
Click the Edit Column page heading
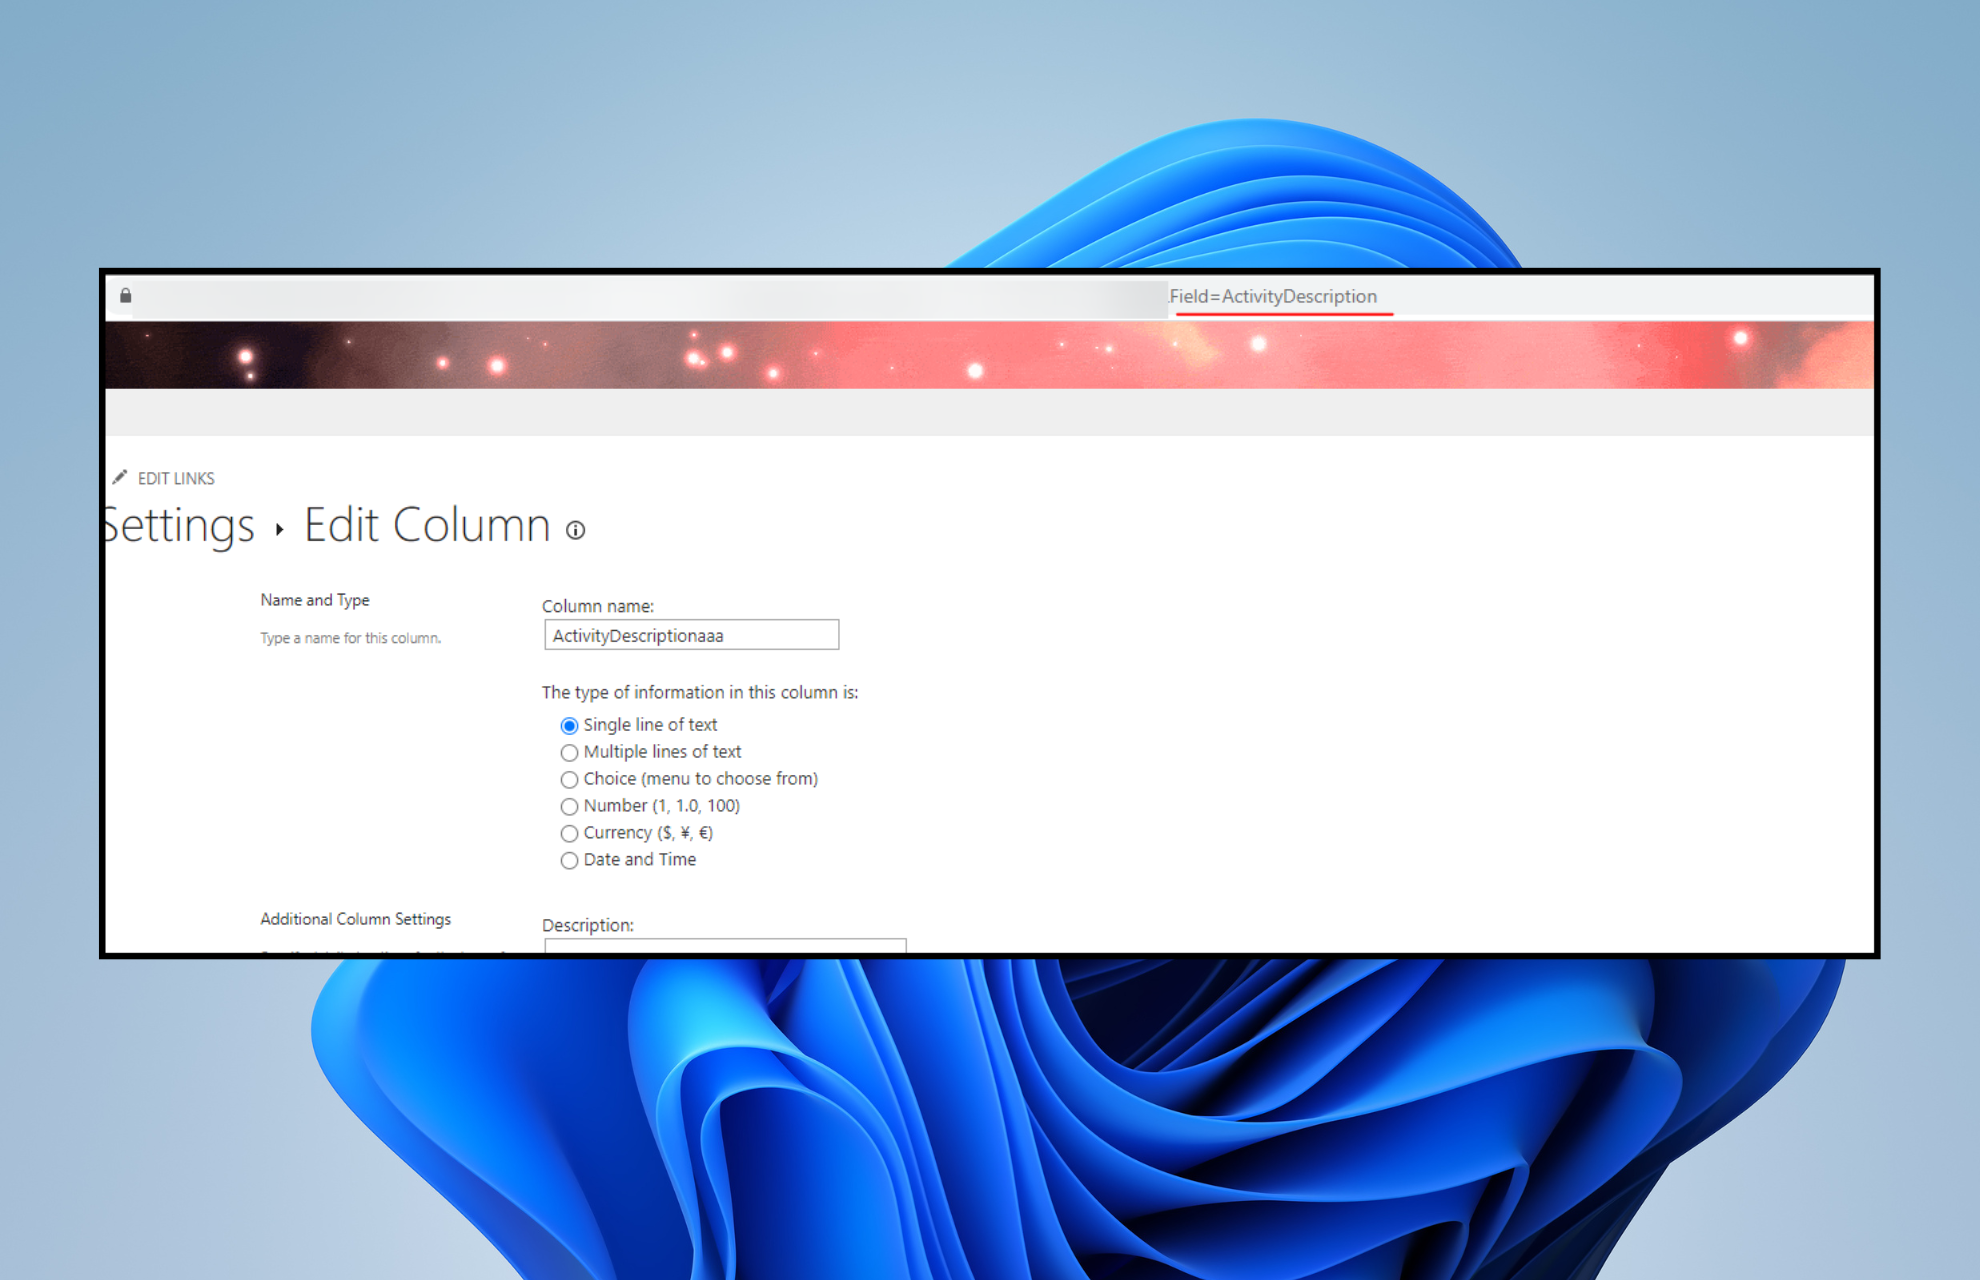[427, 525]
